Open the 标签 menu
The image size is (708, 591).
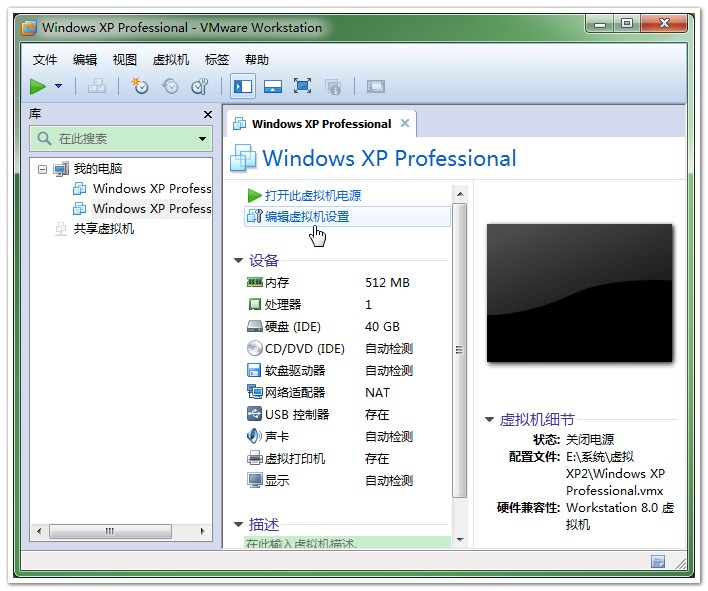[217, 60]
